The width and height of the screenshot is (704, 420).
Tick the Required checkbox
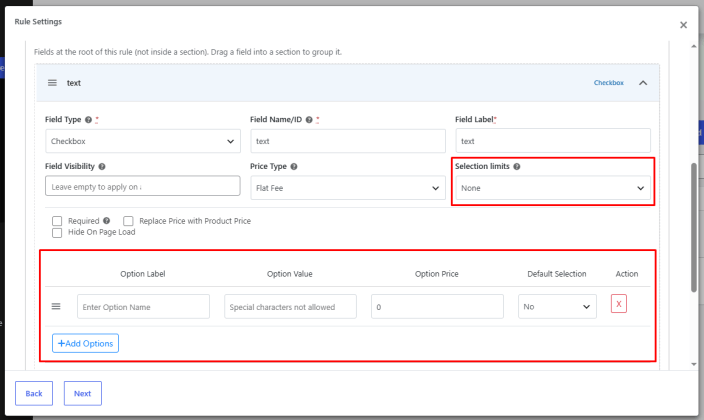coord(57,221)
